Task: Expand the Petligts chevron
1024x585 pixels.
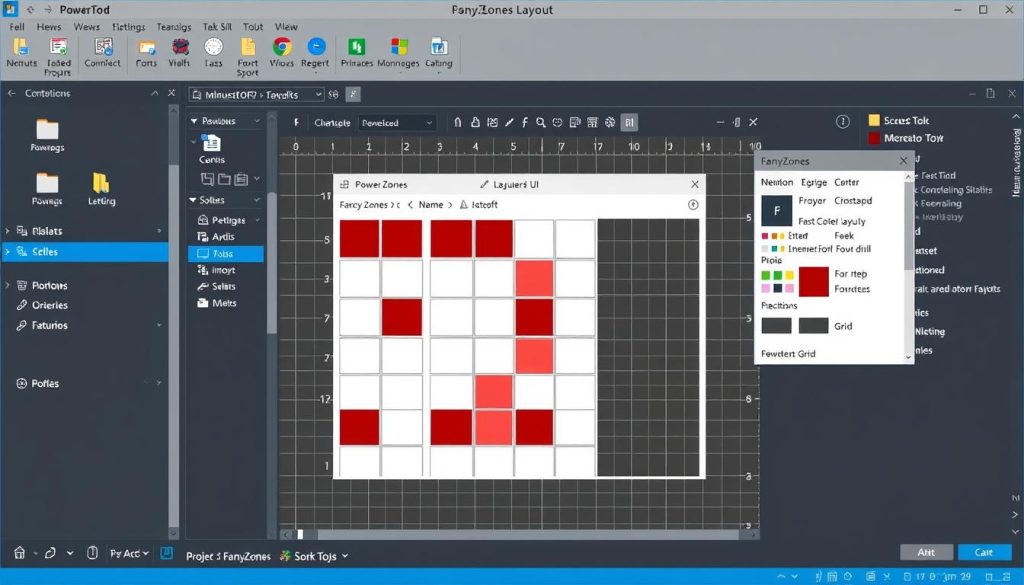Action: click(257, 220)
